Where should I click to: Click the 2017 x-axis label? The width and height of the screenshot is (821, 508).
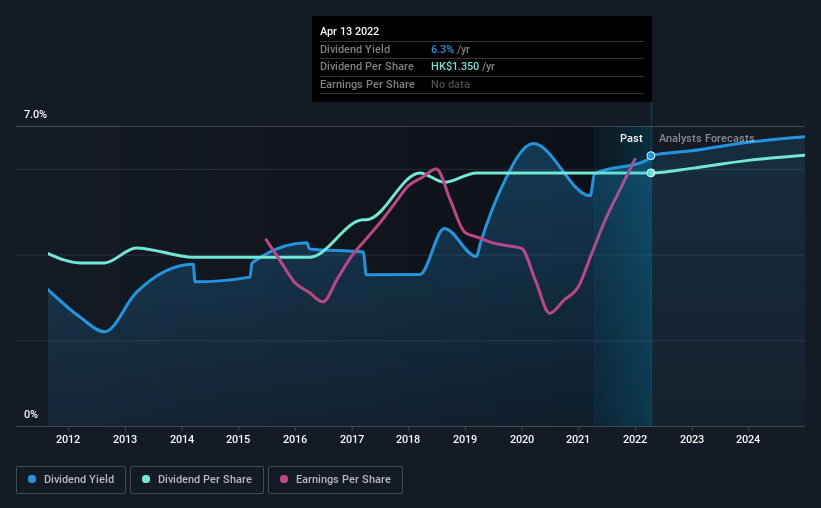pos(352,439)
